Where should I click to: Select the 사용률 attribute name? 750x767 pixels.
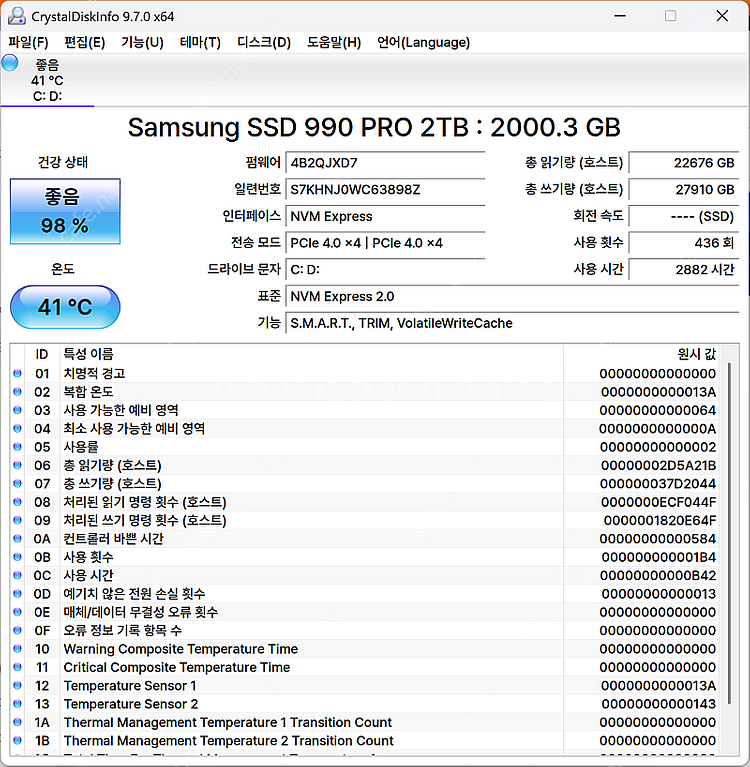point(81,447)
